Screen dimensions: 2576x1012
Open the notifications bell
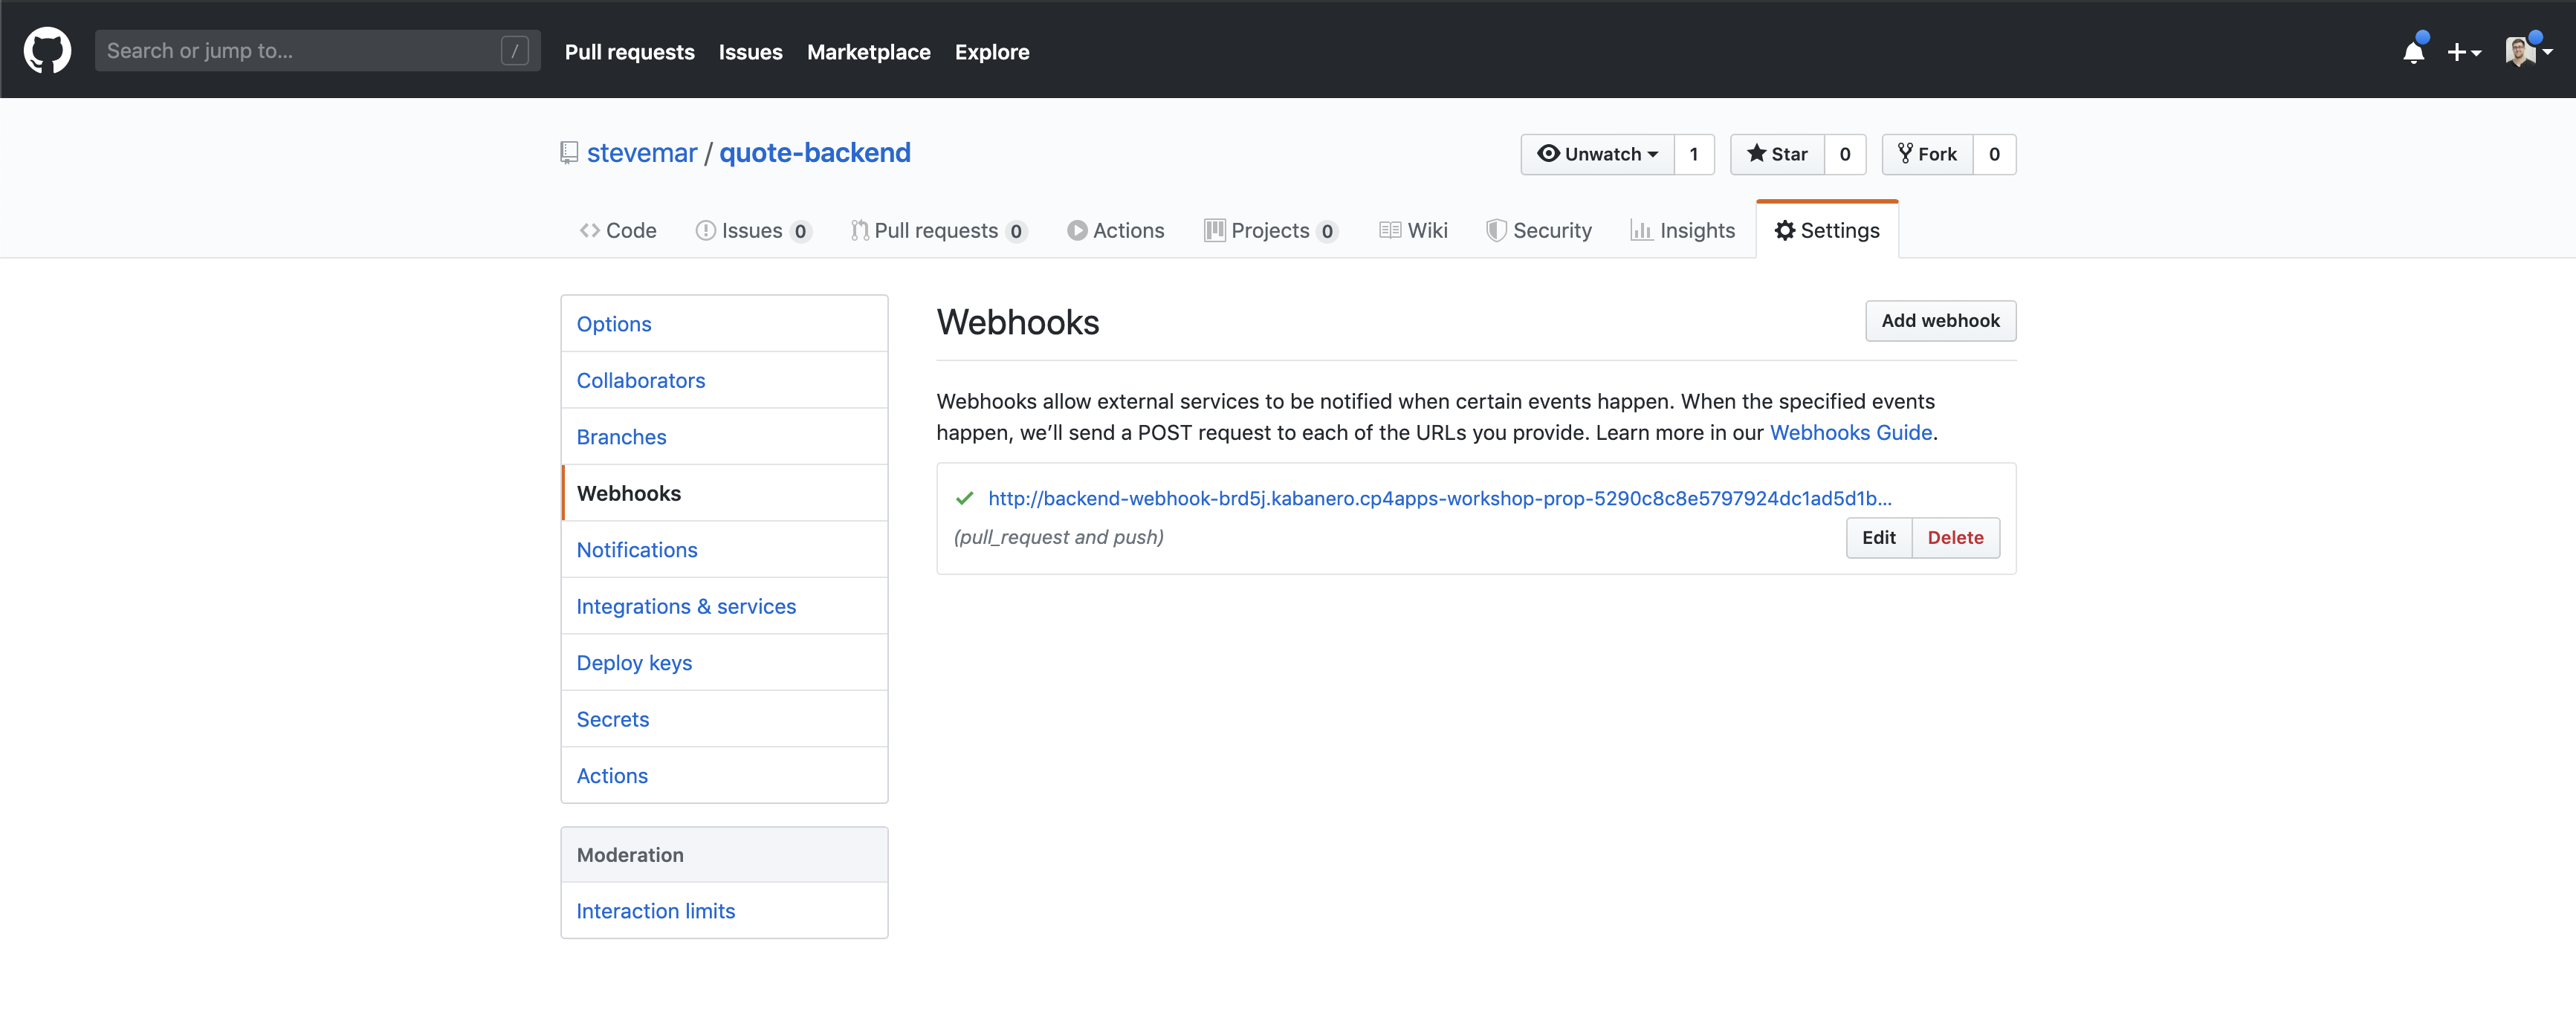coord(2413,51)
